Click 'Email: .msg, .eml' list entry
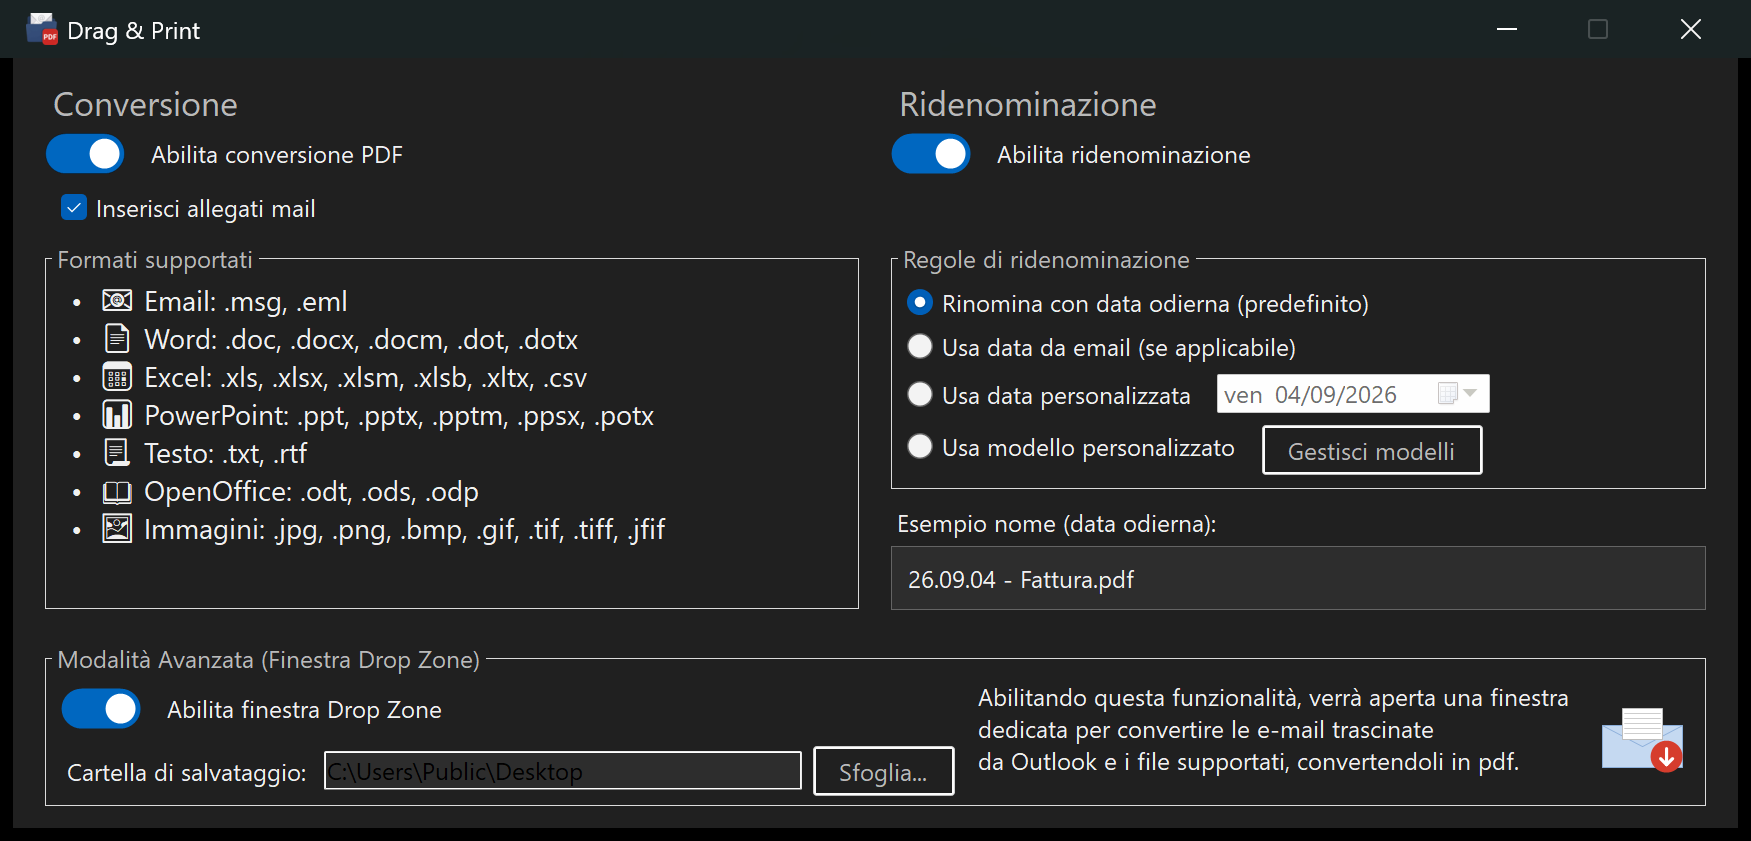This screenshot has height=841, width=1751. 246,301
